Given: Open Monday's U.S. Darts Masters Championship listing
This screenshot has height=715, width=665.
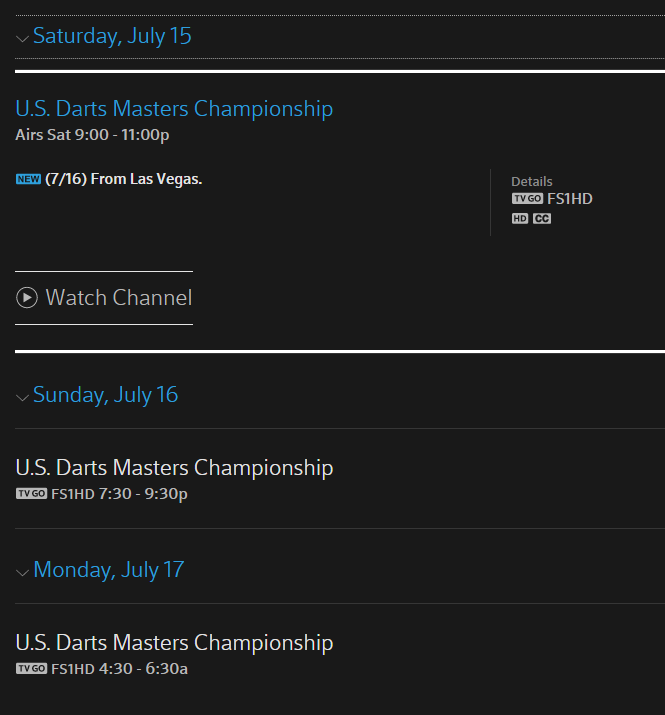Looking at the screenshot, I should (x=174, y=642).
